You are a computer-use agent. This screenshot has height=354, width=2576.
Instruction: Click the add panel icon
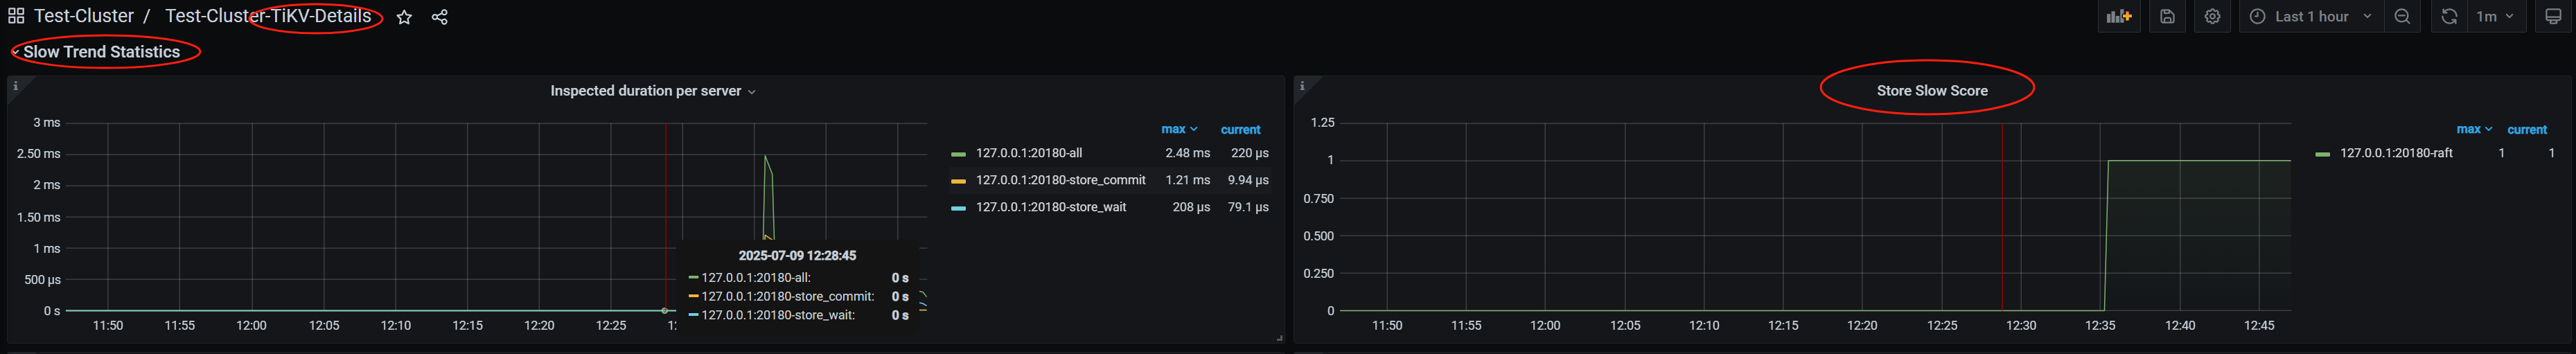tap(2118, 17)
